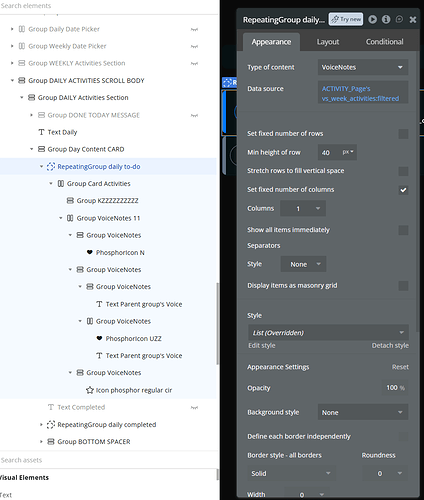This screenshot has height=500, width=424.
Task: Click the Try new button
Action: click(x=346, y=19)
